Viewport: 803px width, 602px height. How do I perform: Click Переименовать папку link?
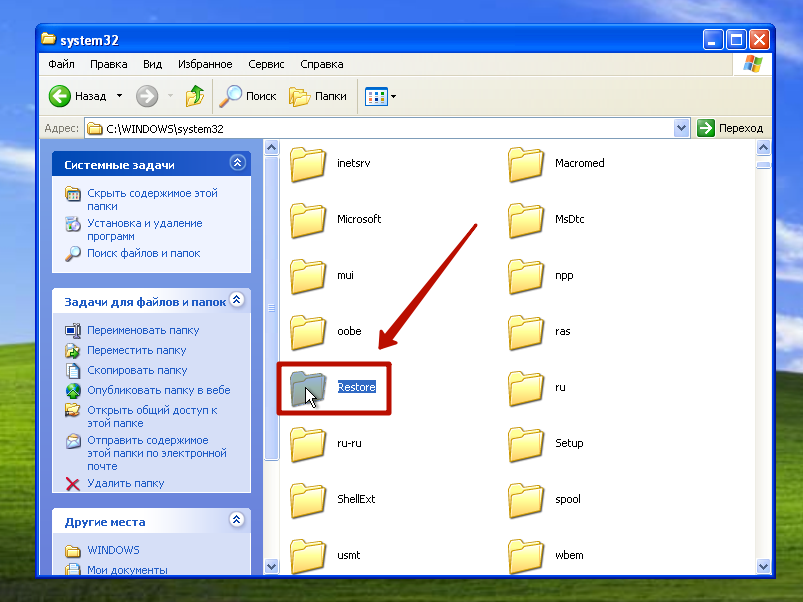point(143,331)
